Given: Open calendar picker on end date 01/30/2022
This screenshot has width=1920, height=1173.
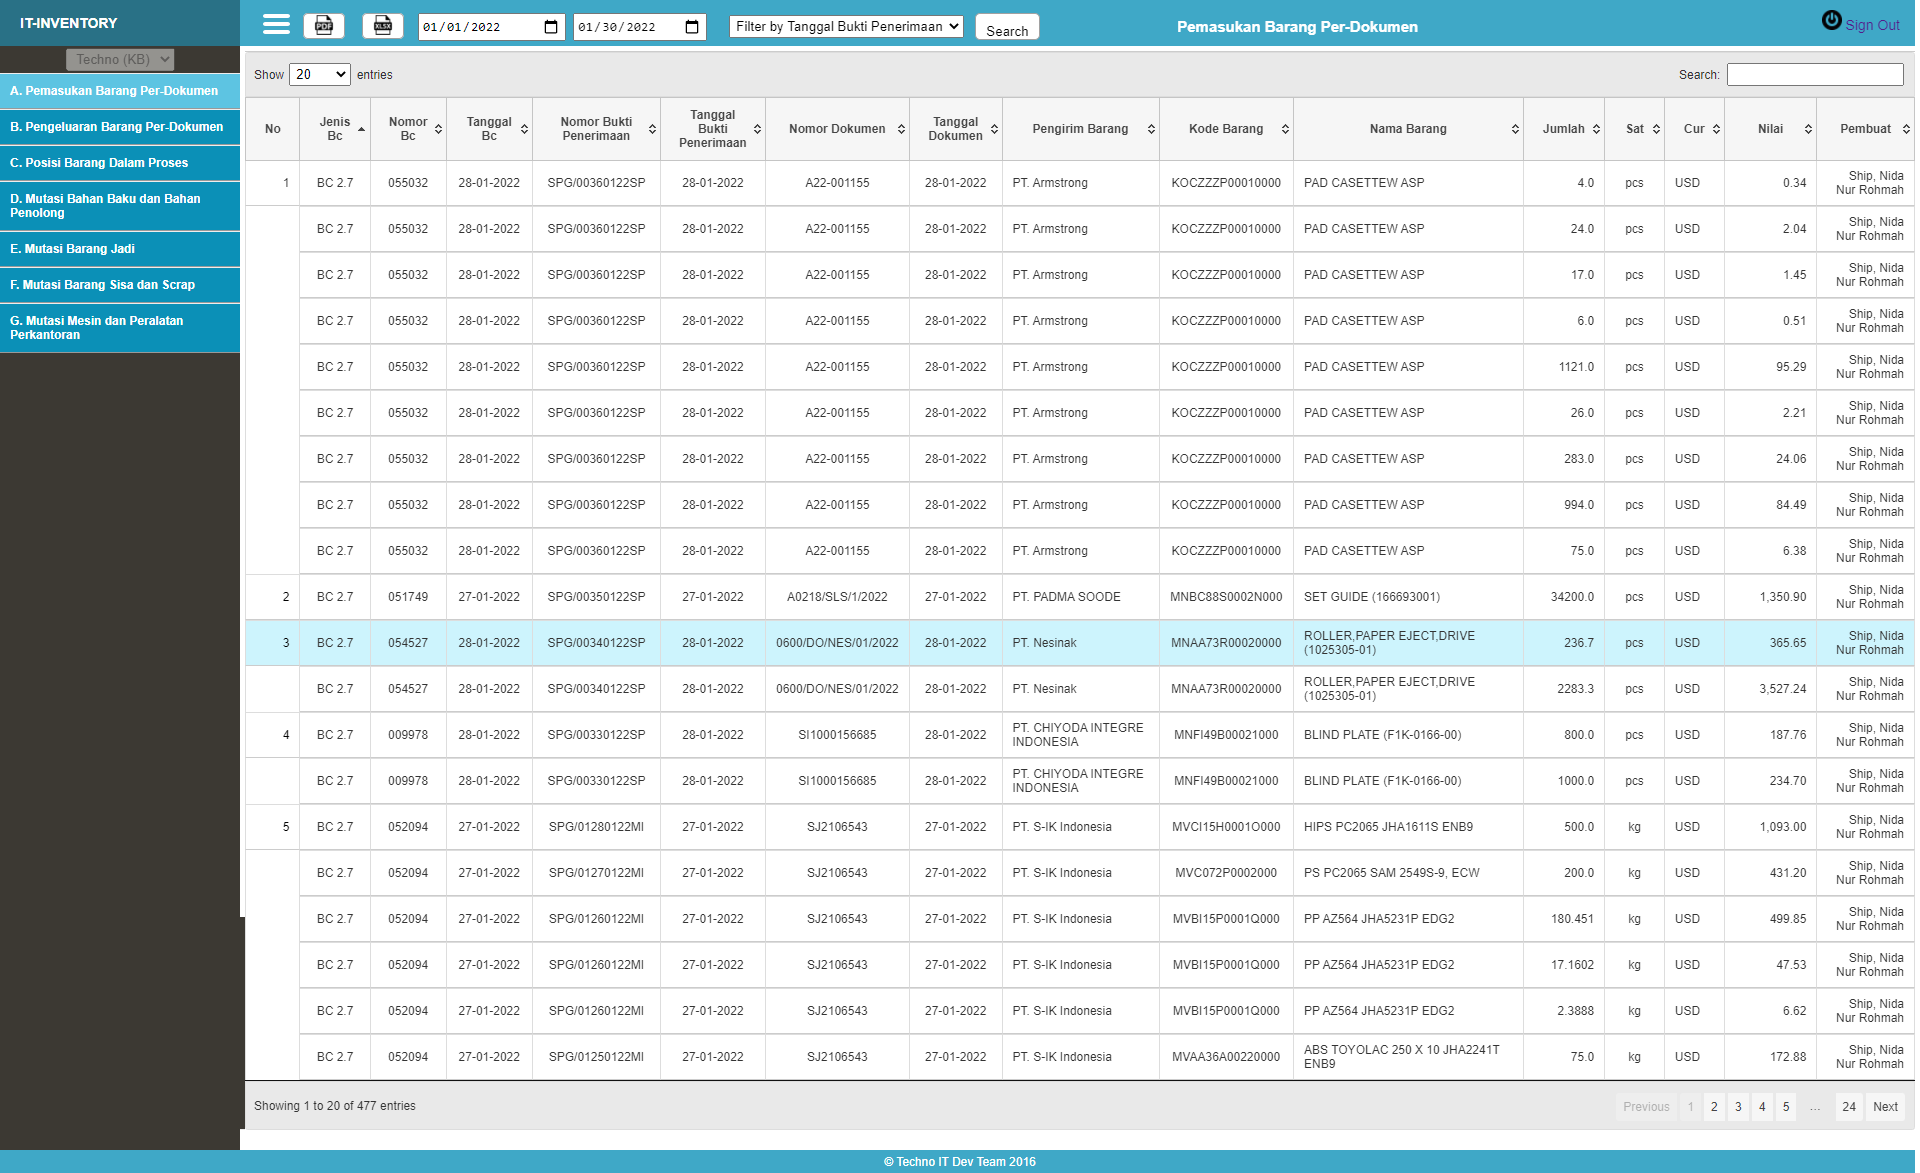Looking at the screenshot, I should tap(692, 27).
